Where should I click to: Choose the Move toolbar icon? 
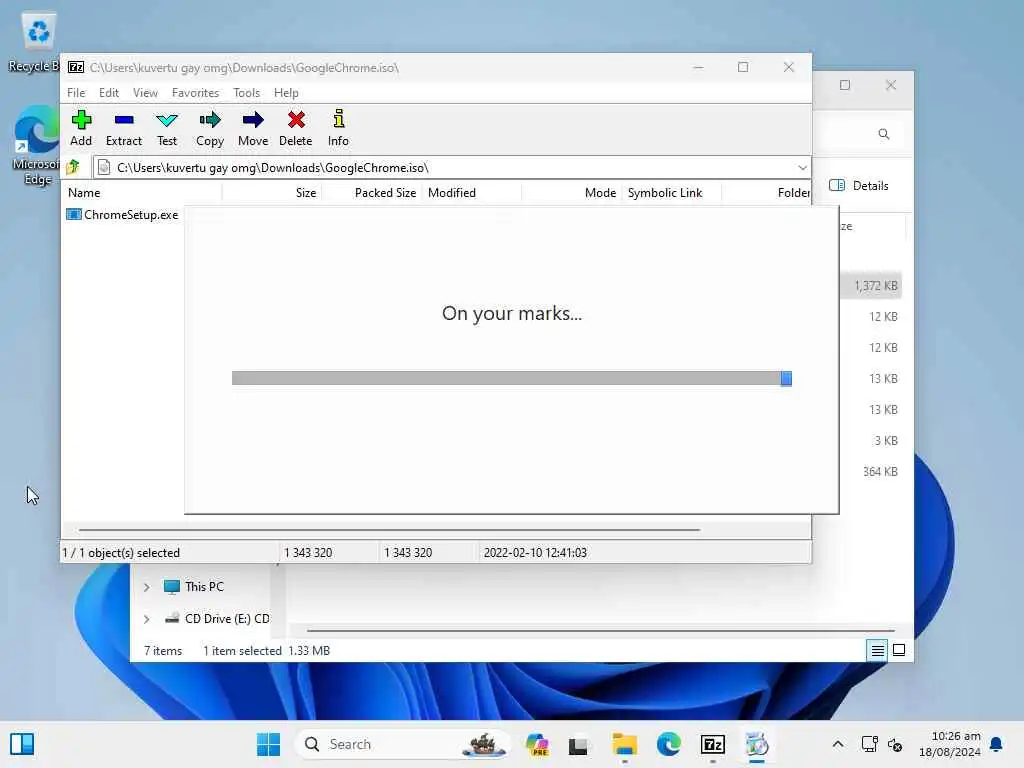[x=253, y=127]
